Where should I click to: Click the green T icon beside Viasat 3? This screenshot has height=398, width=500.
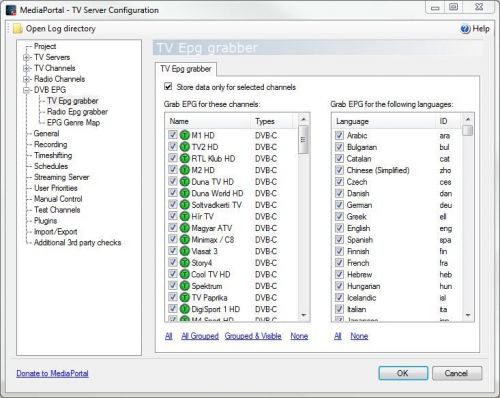click(x=185, y=251)
